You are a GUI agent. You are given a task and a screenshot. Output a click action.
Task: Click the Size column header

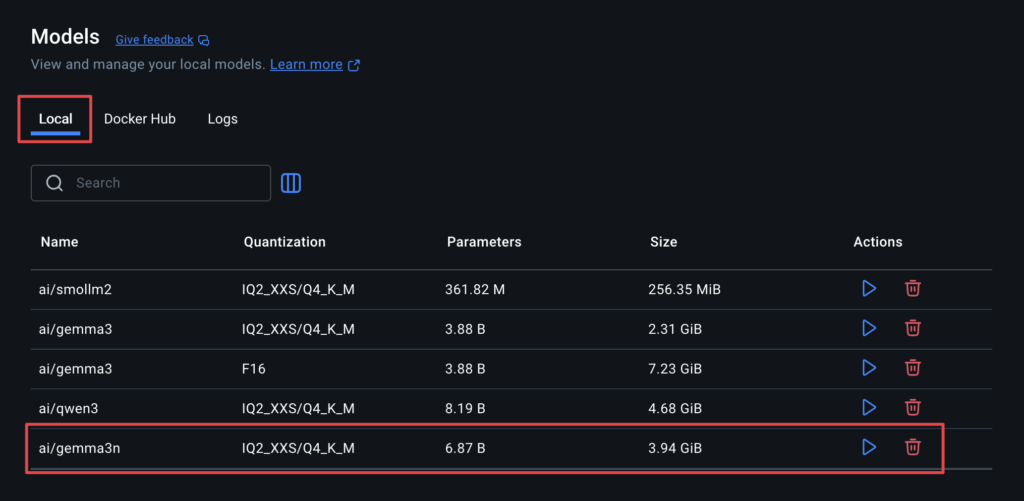(664, 242)
